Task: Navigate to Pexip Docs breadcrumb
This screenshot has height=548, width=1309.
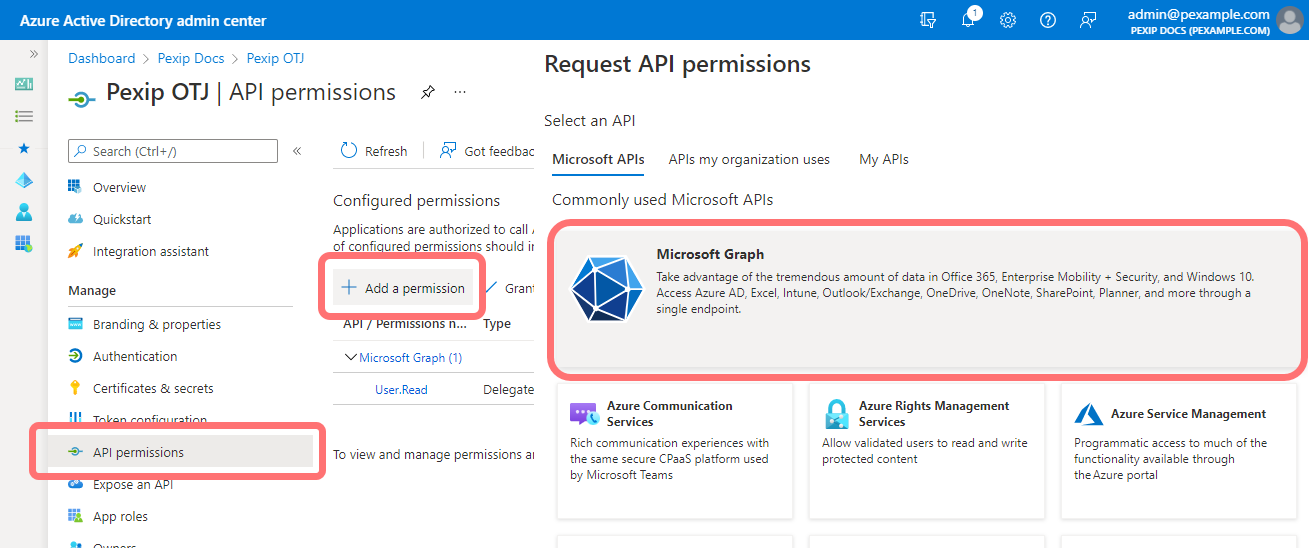Action: tap(190, 58)
